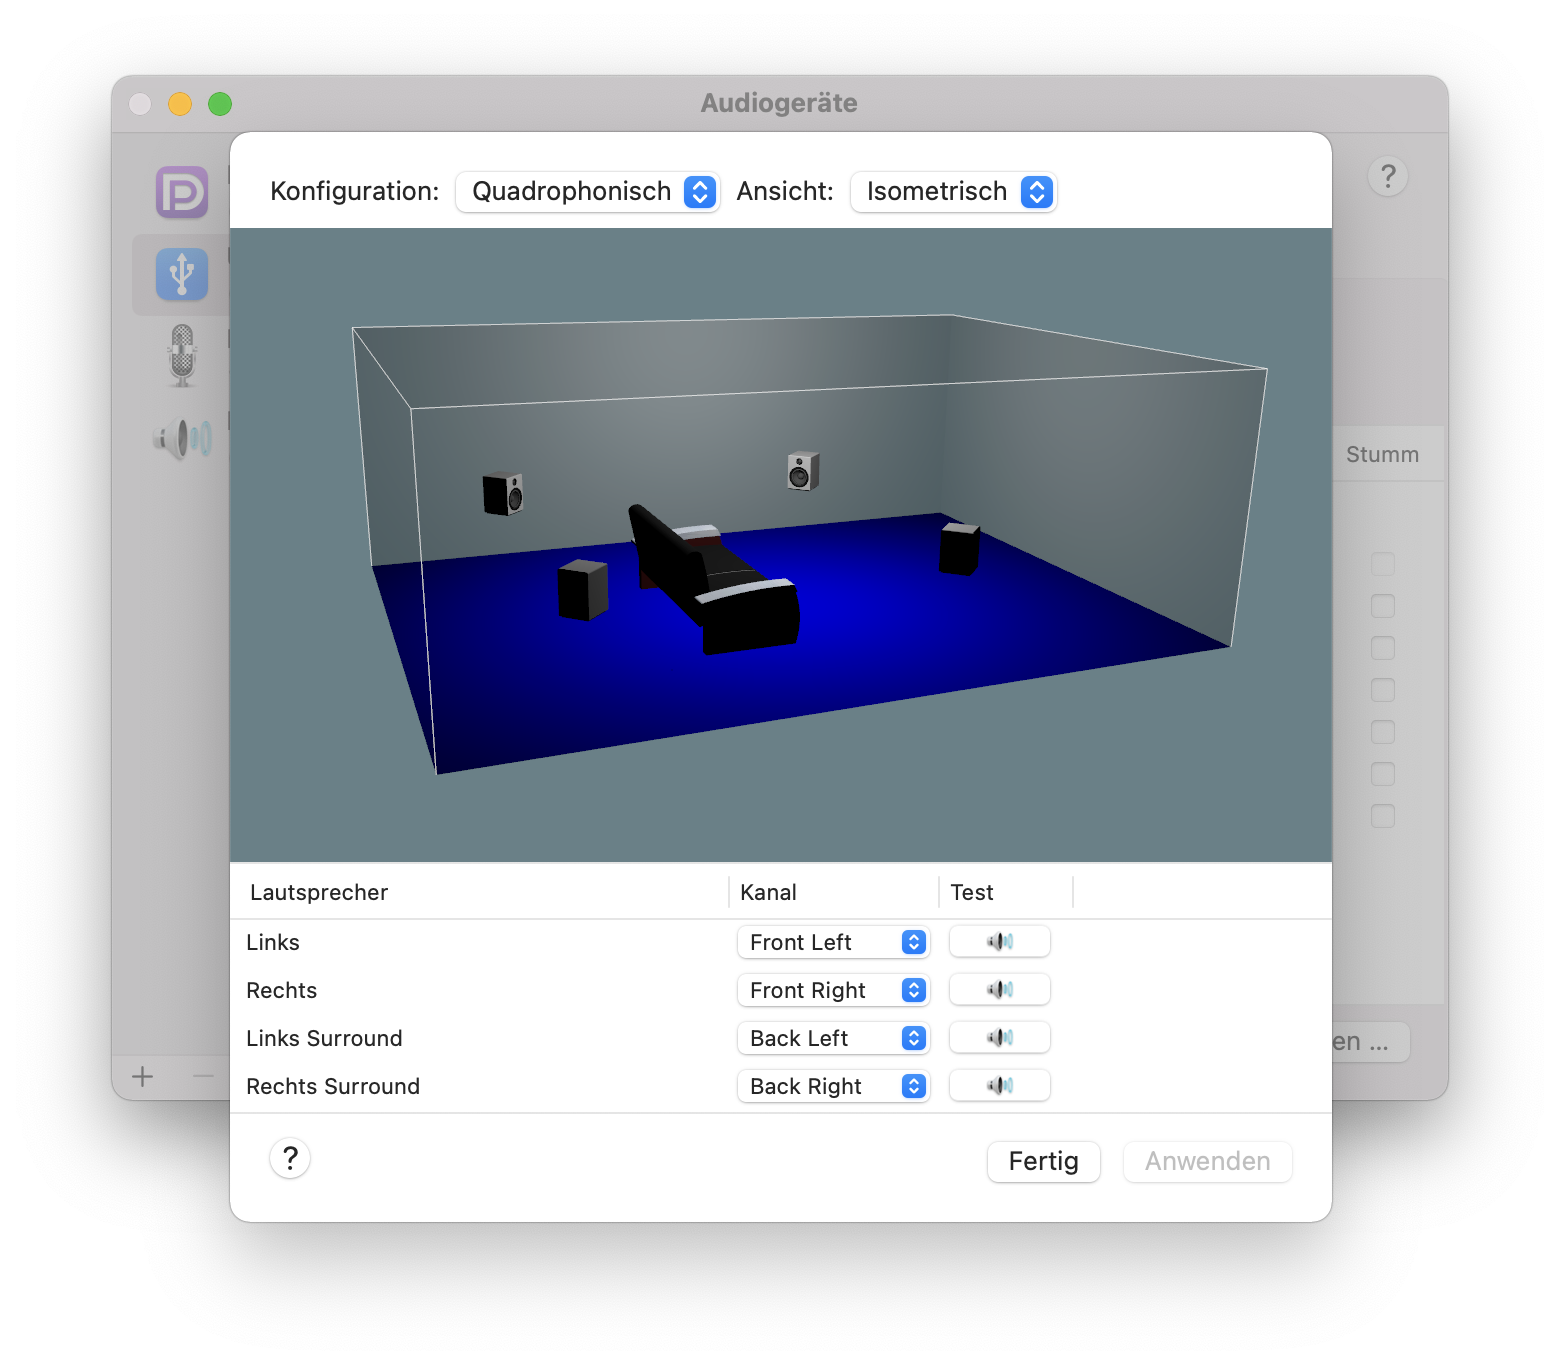Click the plus button to add device
Image resolution: width=1560 pixels, height=1370 pixels.
(x=143, y=1076)
